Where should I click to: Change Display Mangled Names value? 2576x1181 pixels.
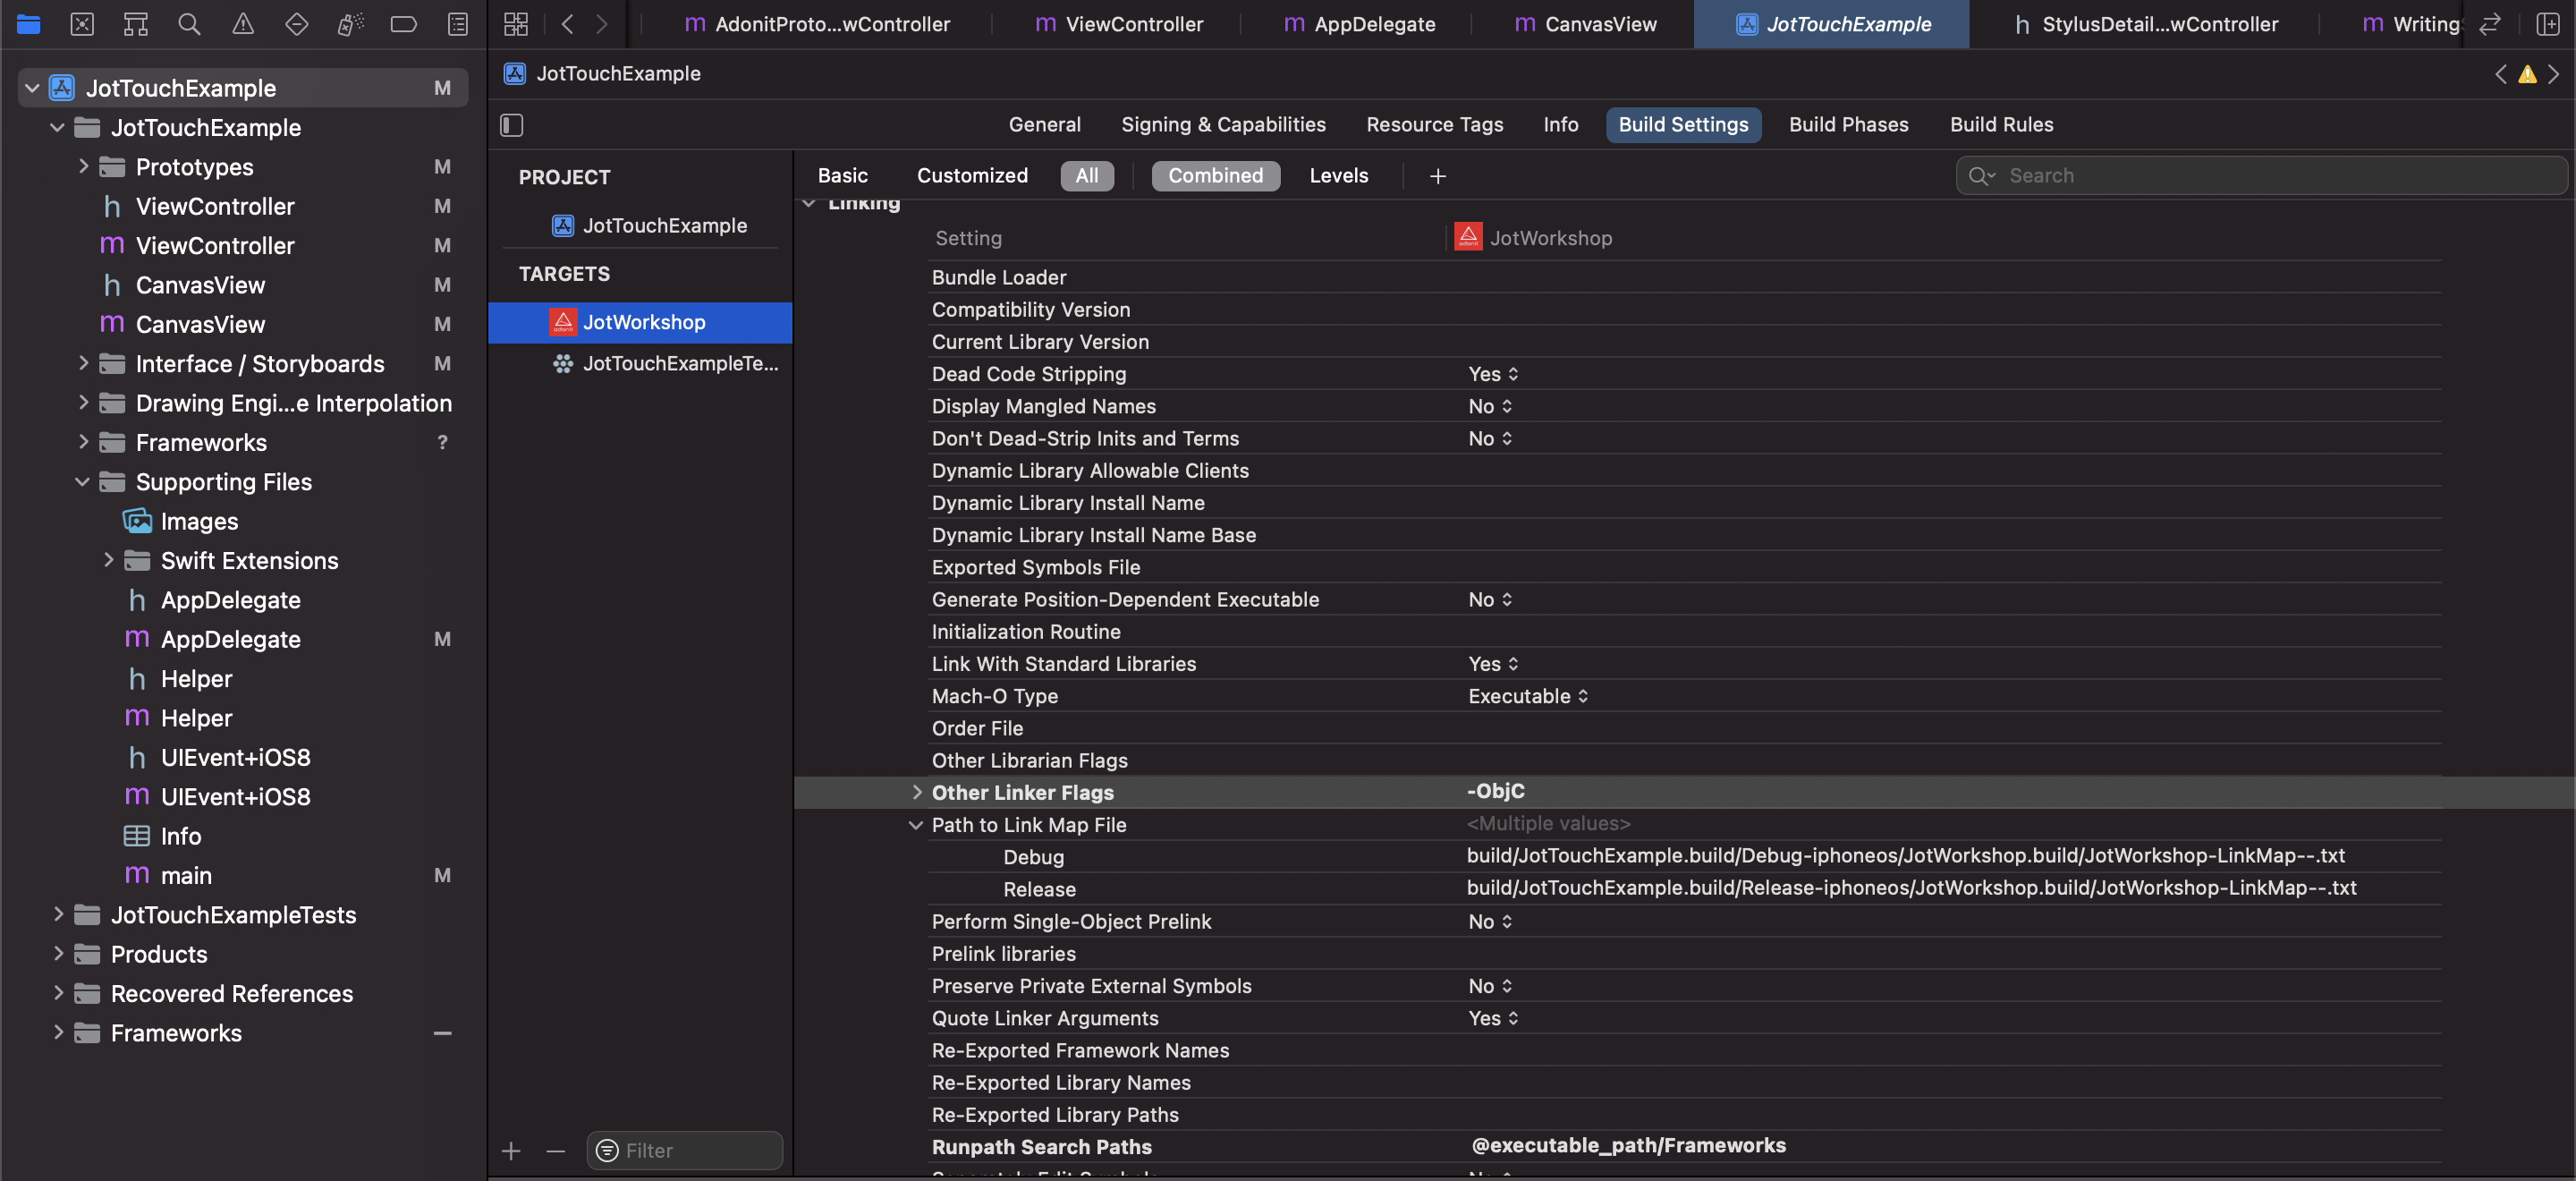coord(1490,406)
